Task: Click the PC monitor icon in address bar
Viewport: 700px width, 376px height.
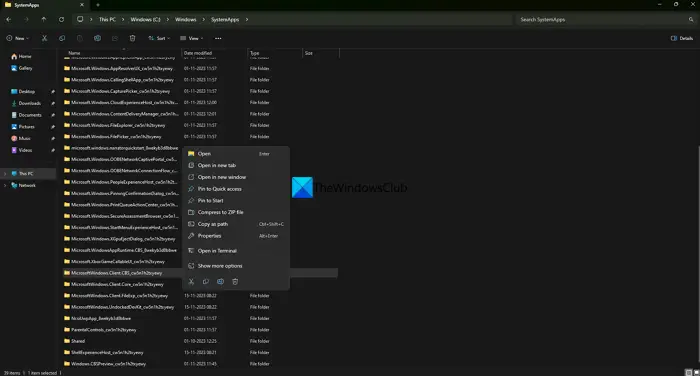Action: 80,20
